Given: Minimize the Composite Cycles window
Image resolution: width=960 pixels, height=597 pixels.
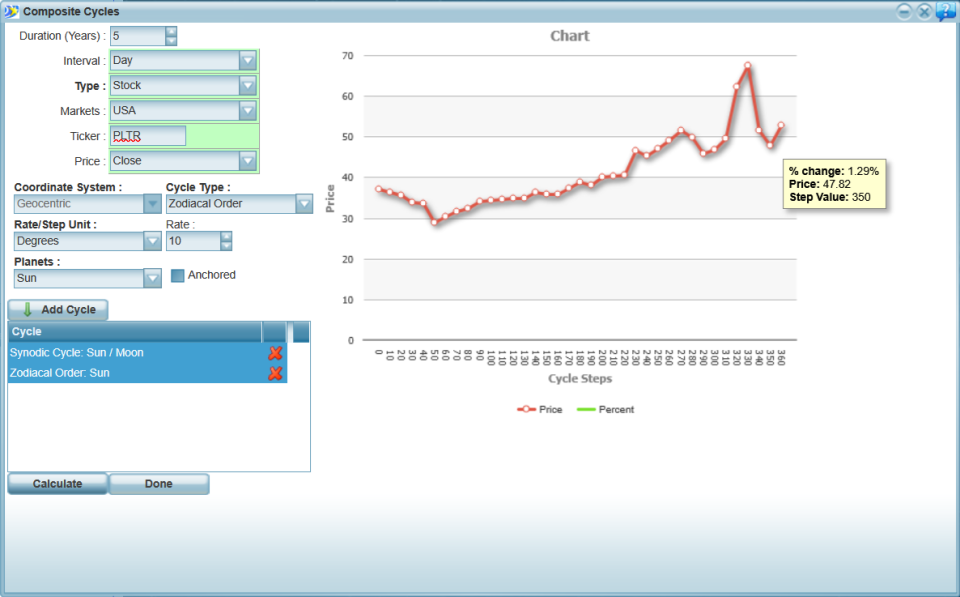Looking at the screenshot, I should pyautogui.click(x=904, y=12).
